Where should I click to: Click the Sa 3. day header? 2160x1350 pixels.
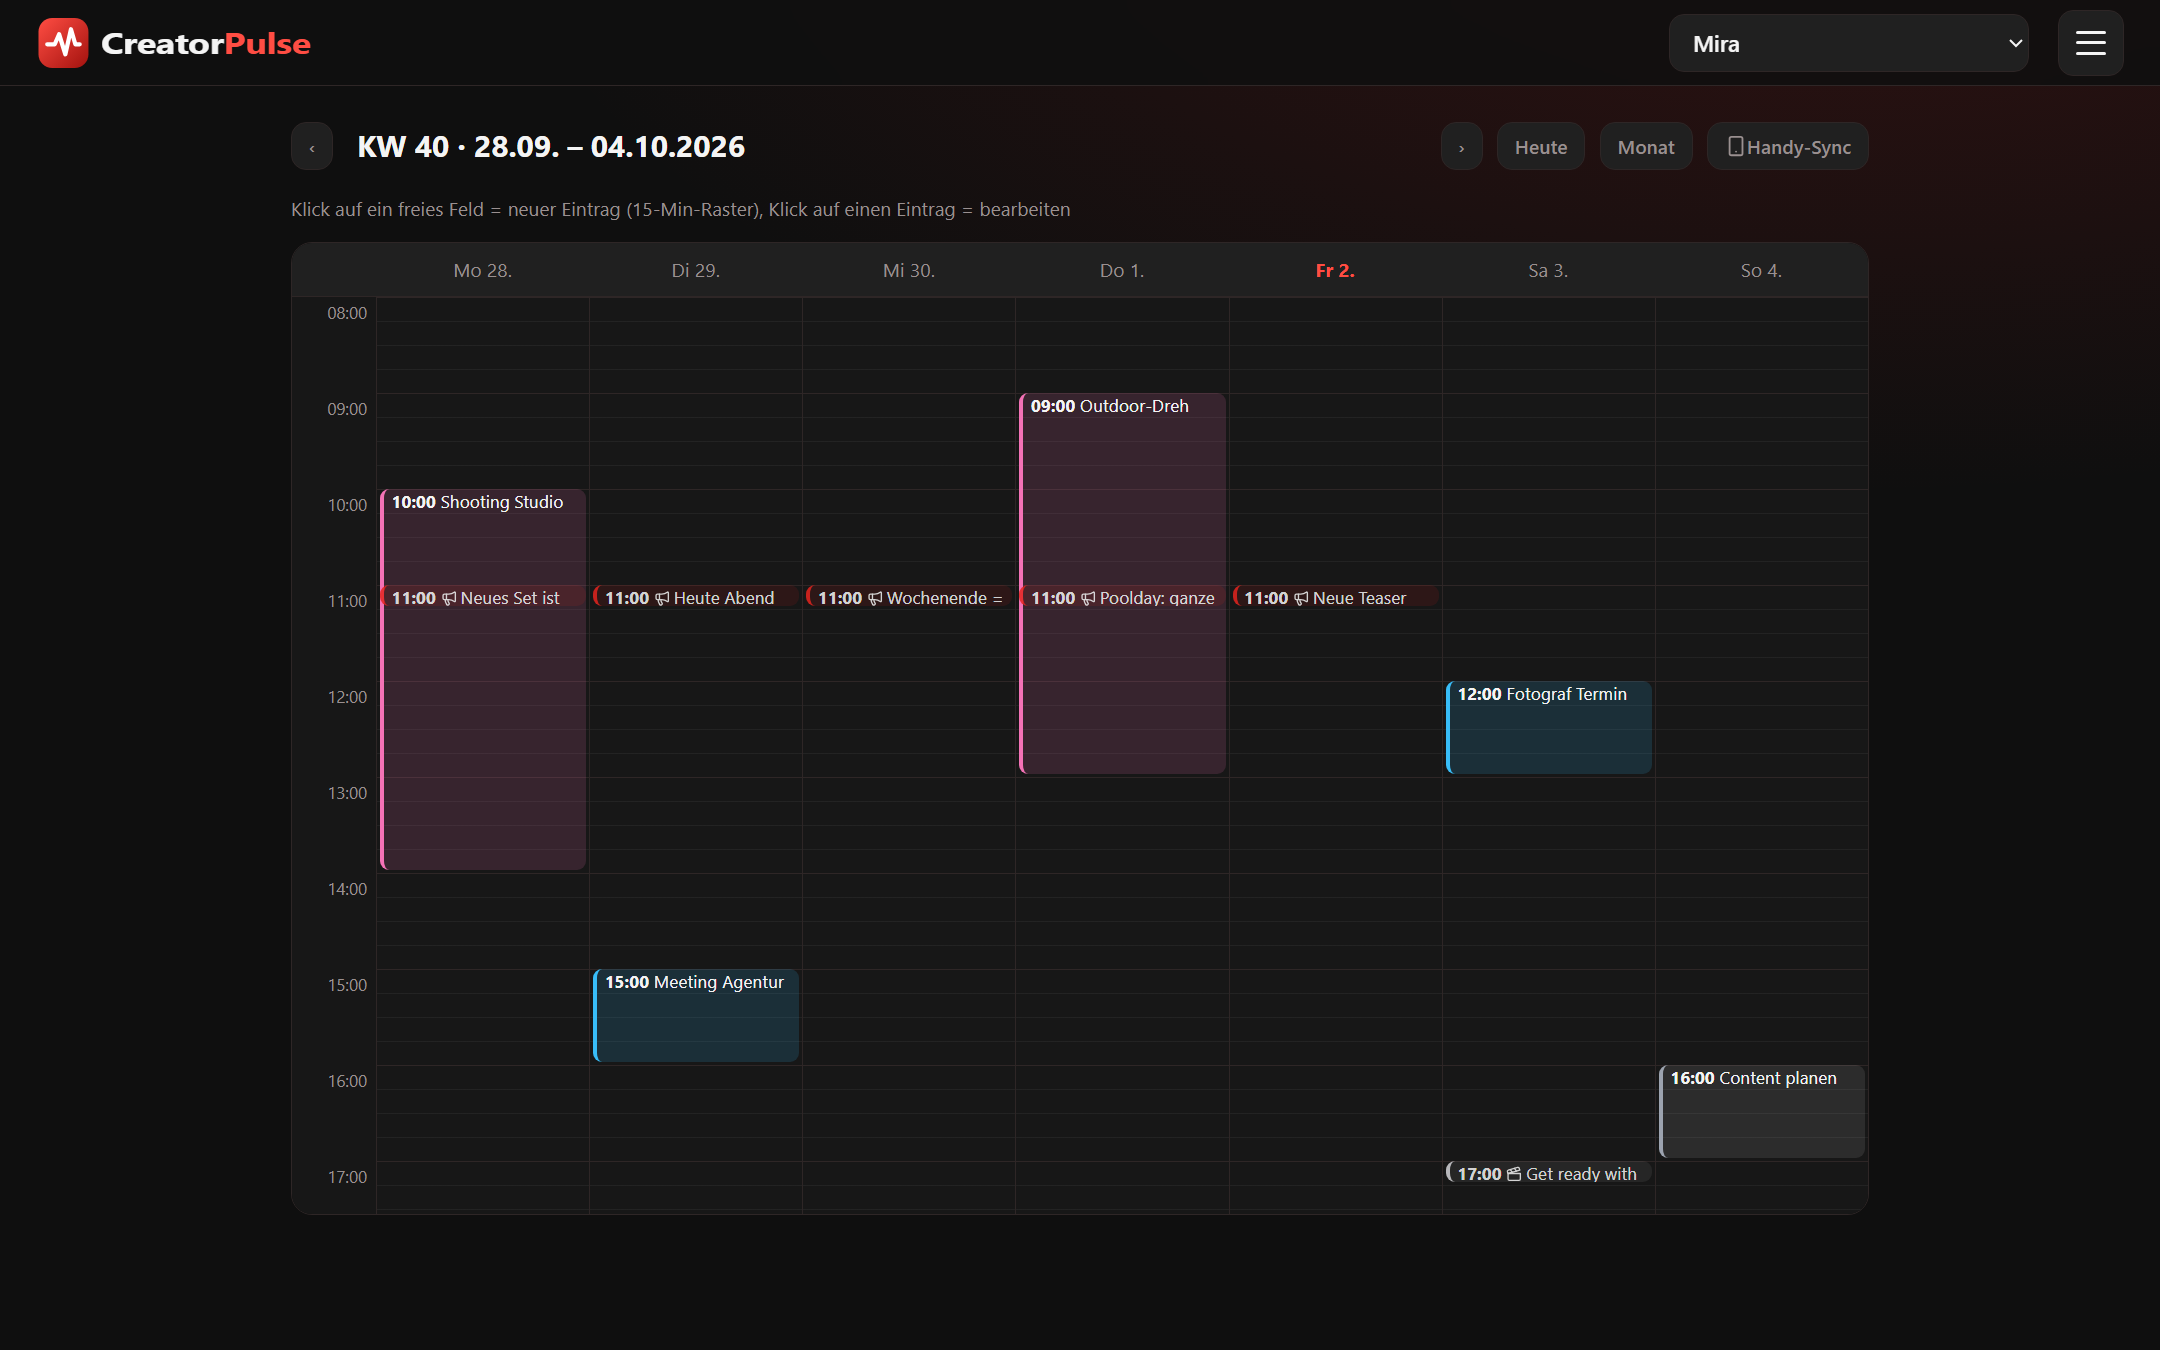click(1548, 270)
